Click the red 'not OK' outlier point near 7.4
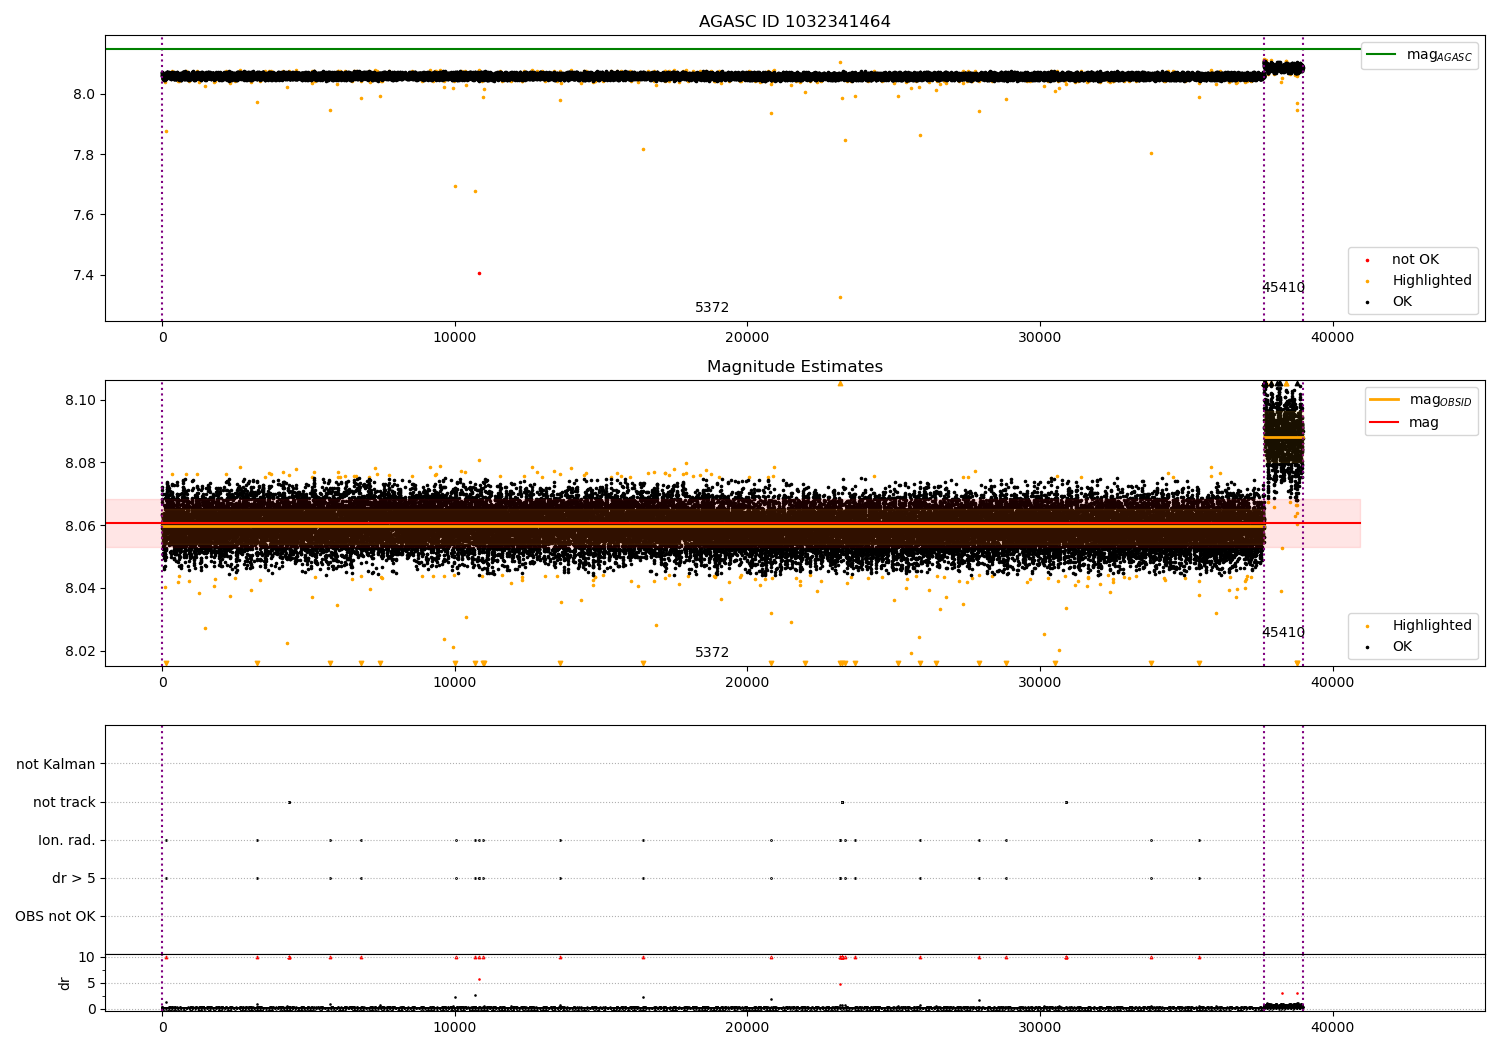This screenshot has height=1050, width=1500. (479, 273)
